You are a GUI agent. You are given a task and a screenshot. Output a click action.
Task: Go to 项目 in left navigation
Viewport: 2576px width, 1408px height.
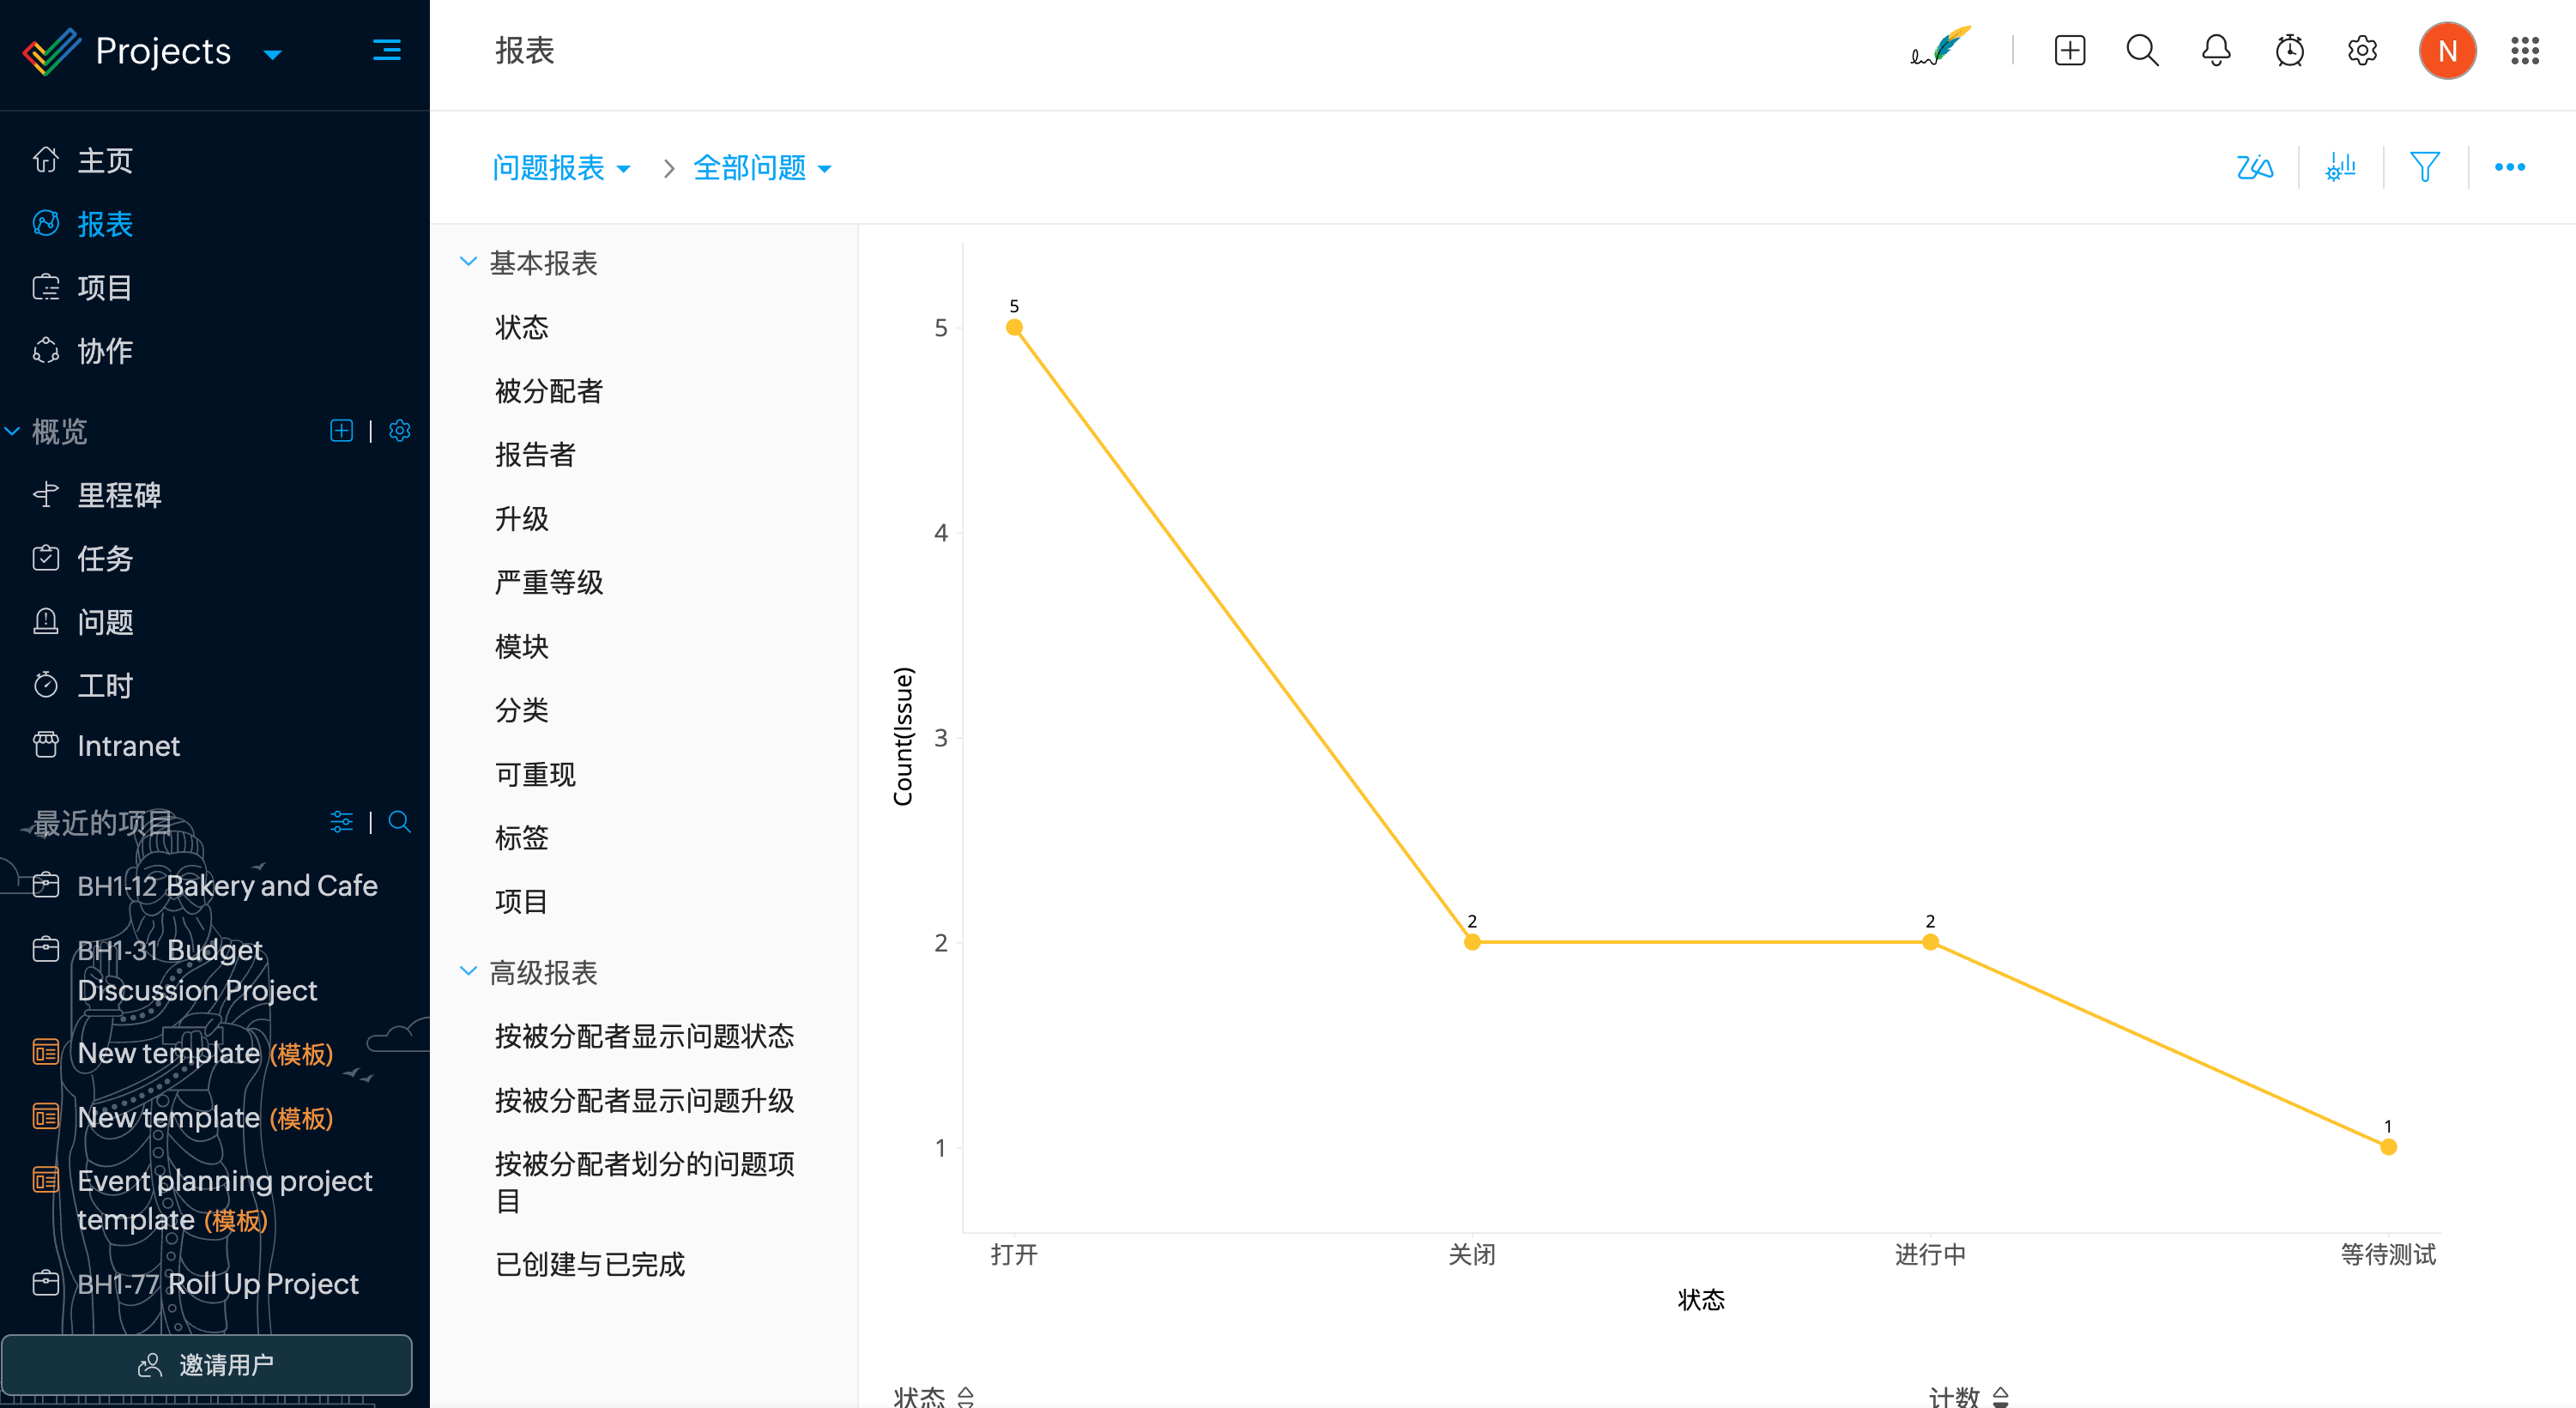tap(104, 288)
